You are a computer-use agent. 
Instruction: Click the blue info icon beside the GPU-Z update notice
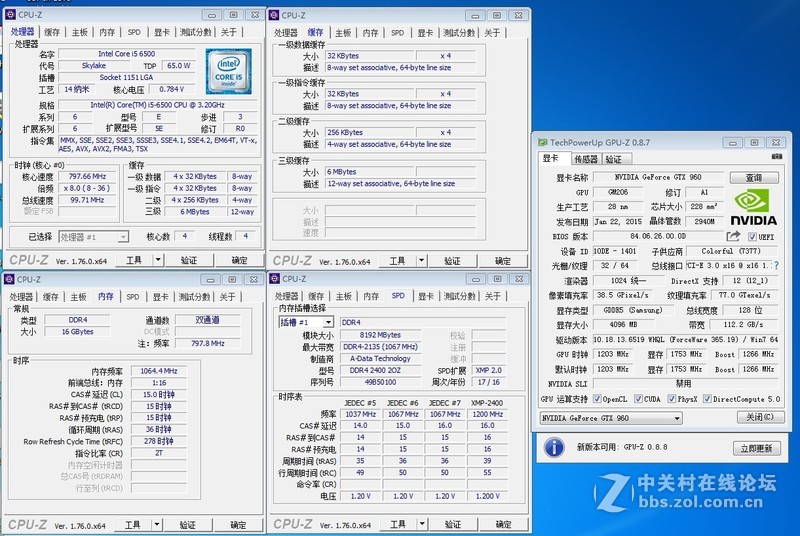click(554, 447)
